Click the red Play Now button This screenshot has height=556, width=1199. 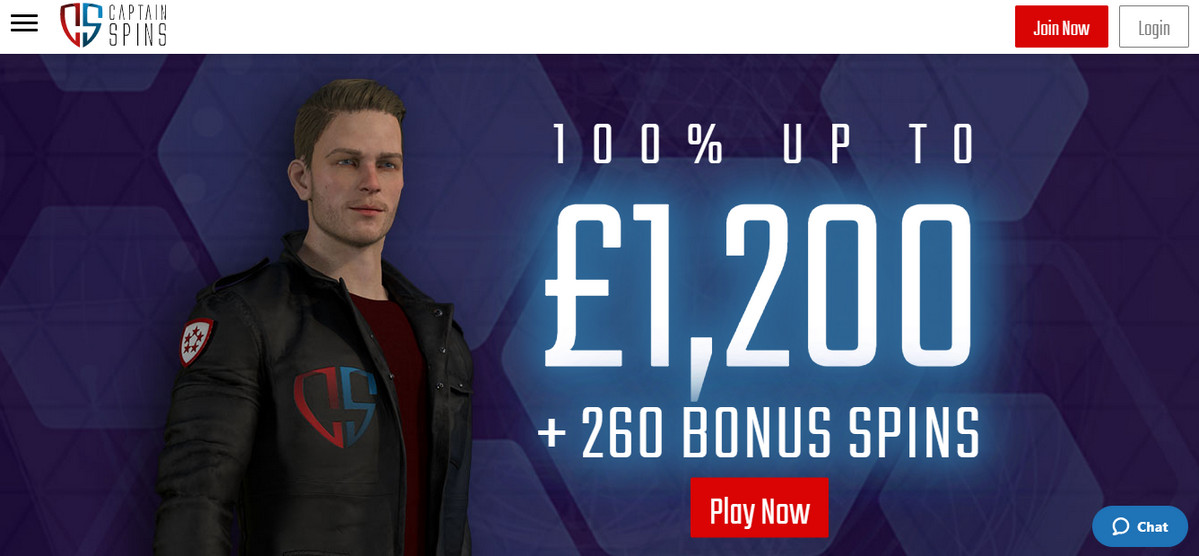[x=759, y=508]
